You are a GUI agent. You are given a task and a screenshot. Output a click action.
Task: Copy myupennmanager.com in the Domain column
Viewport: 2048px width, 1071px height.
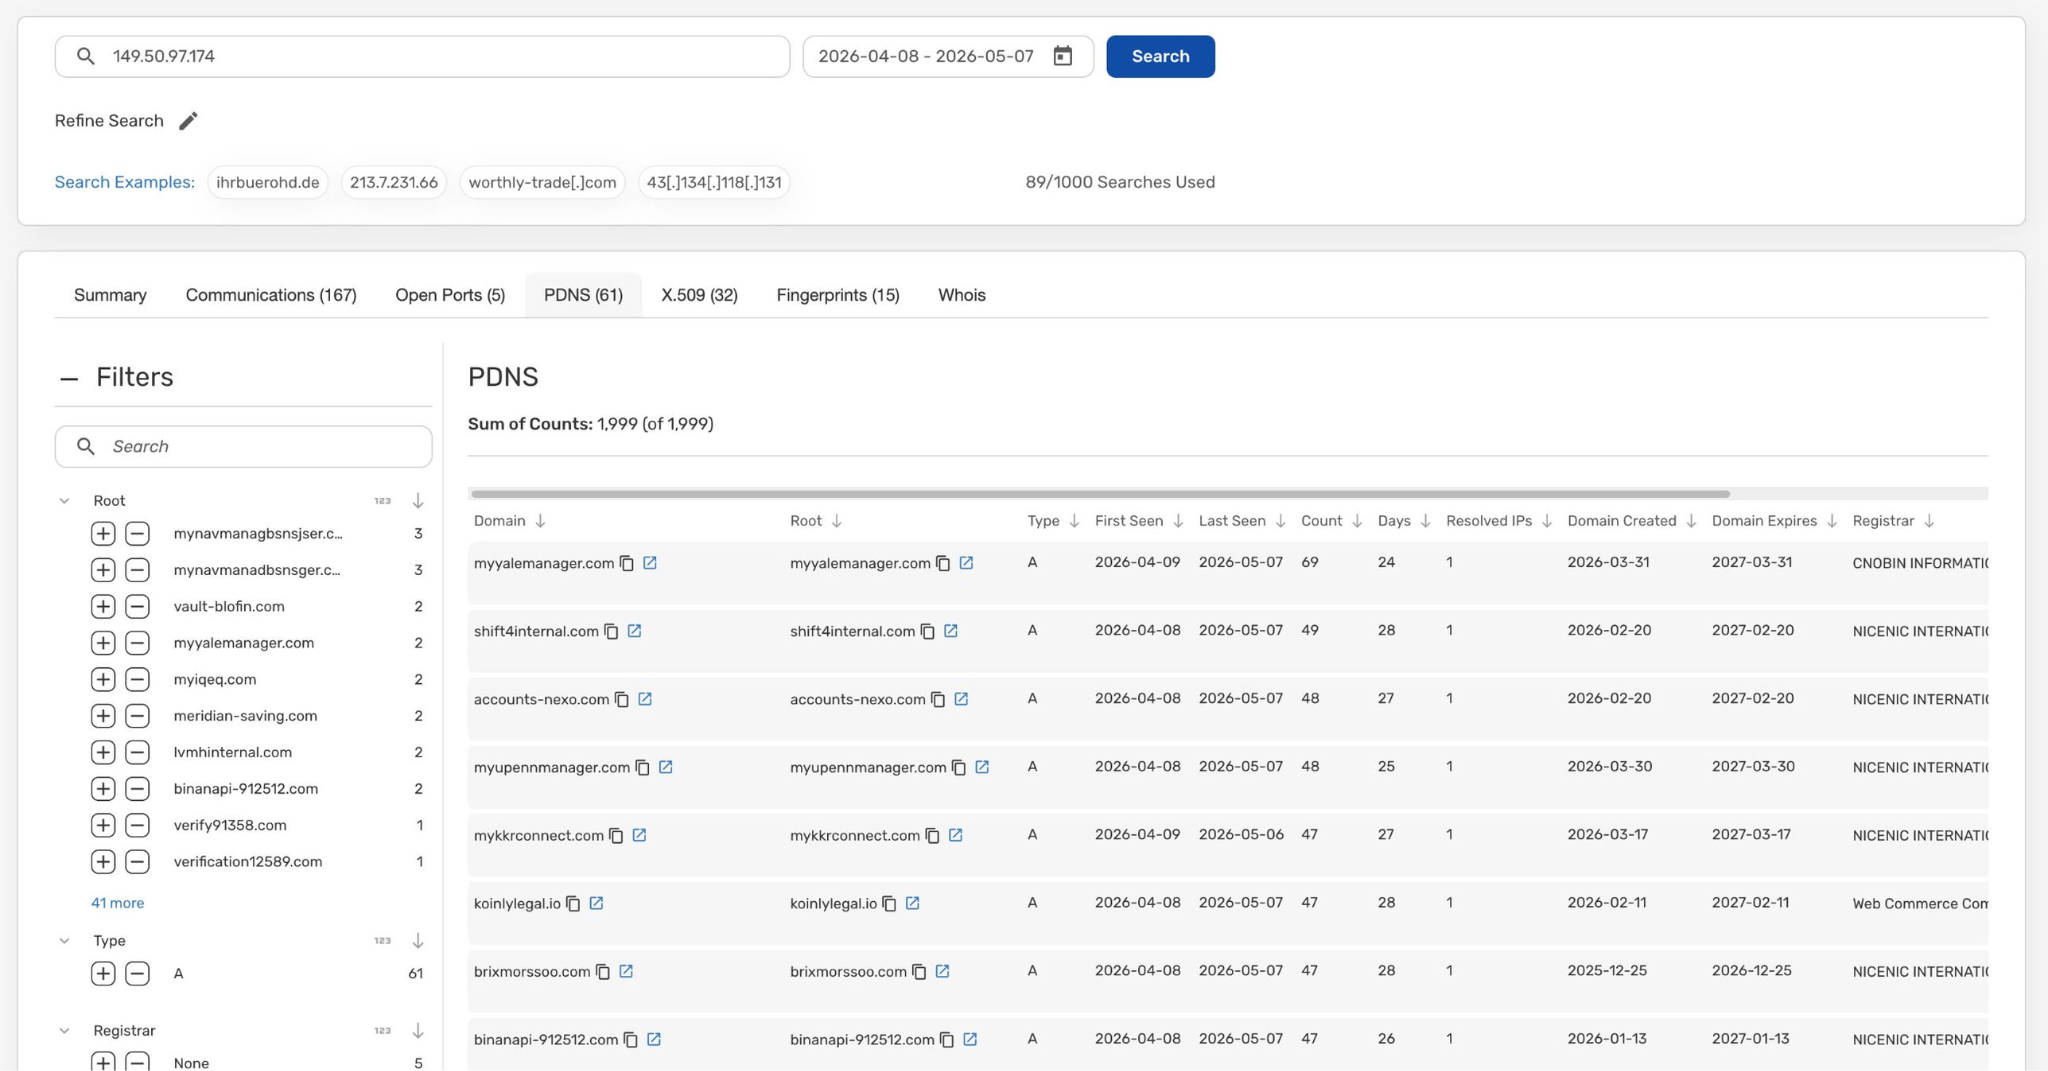(643, 767)
